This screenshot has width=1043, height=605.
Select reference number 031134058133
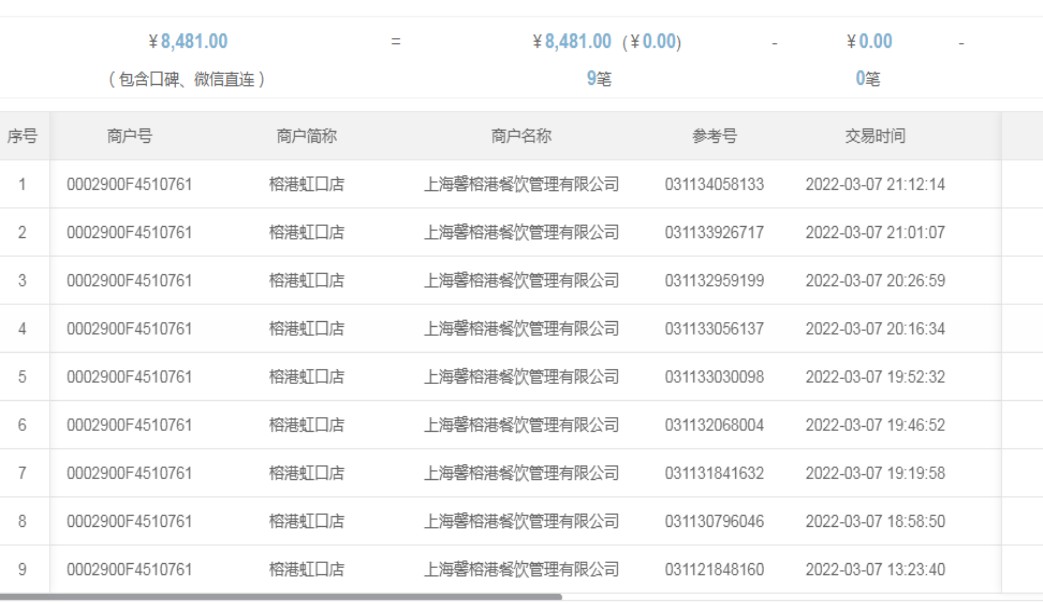[714, 184]
